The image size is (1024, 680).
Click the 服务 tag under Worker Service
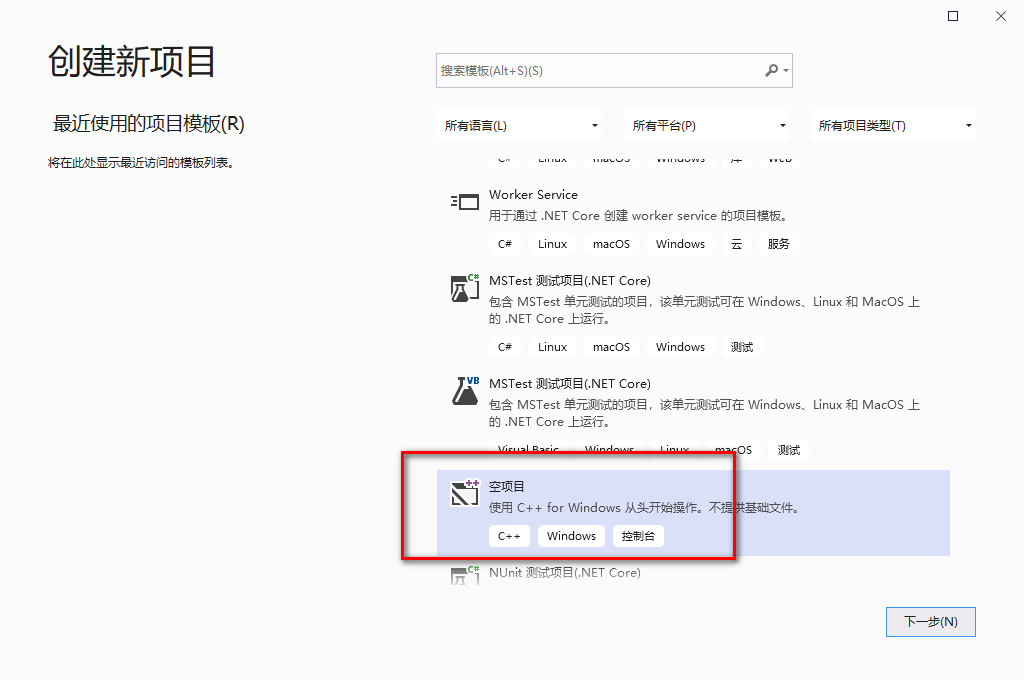pos(779,243)
